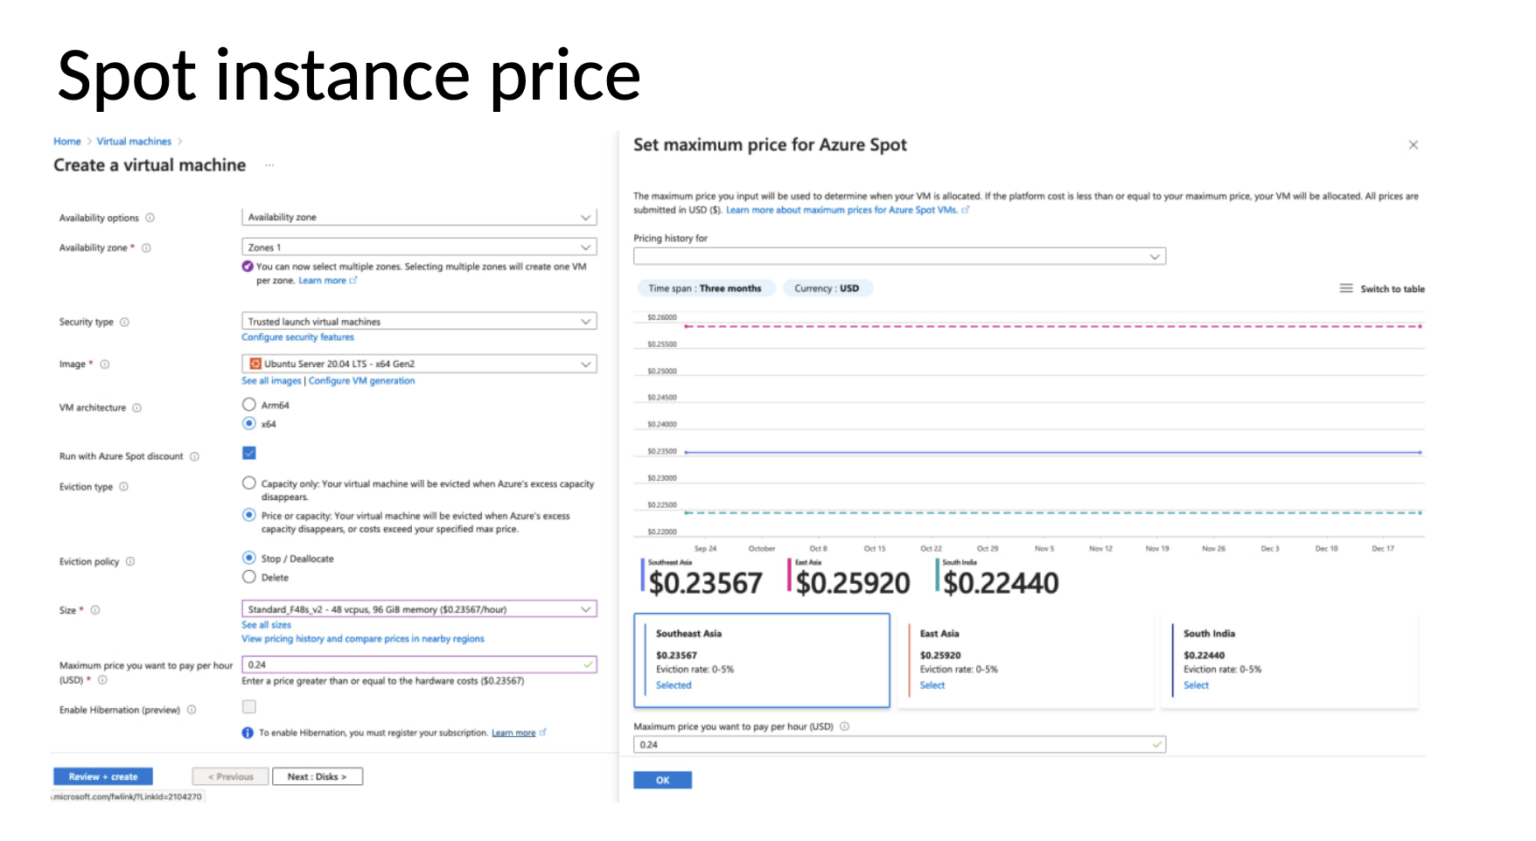Click info icon beside Eviction type
This screenshot has width=1536, height=841.
coord(124,487)
